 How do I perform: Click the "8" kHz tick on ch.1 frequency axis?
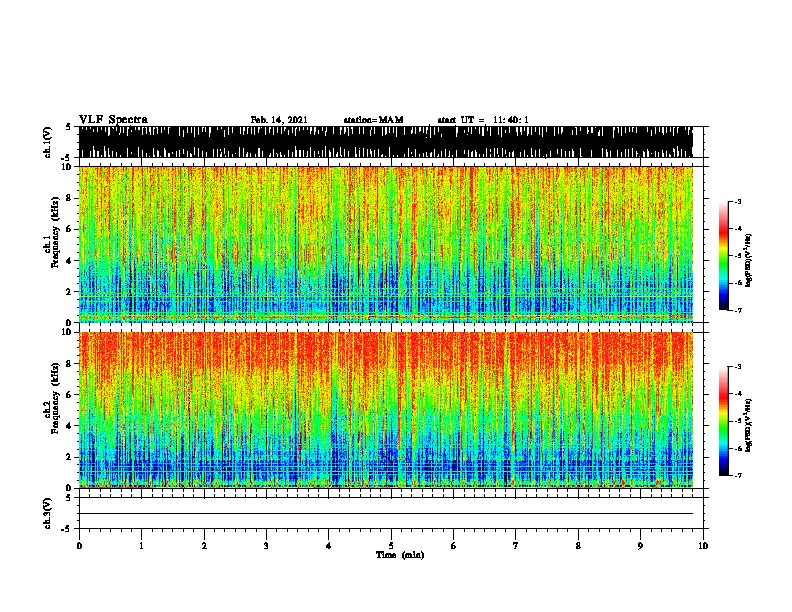(70, 198)
